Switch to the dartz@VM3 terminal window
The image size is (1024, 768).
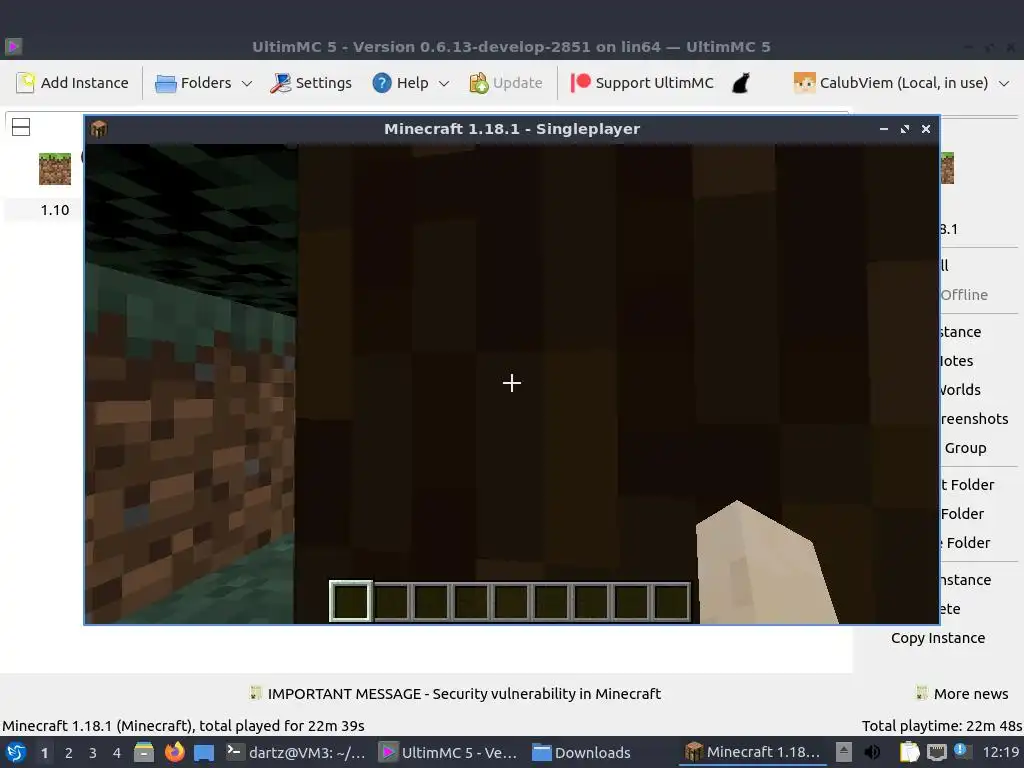pos(295,752)
